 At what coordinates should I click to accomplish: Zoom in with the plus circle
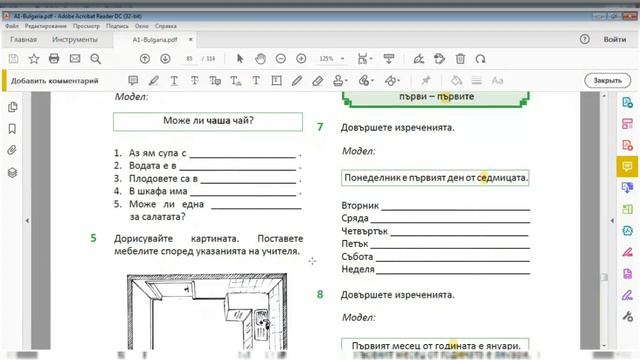[301, 59]
